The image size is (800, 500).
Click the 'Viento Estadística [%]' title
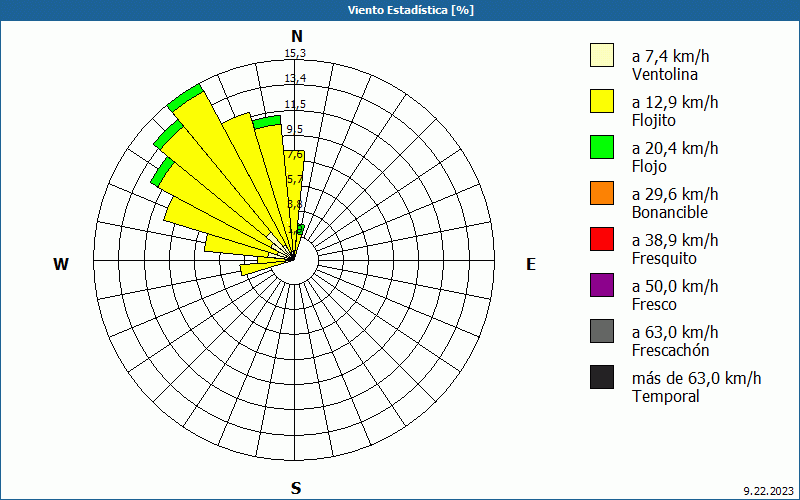411,10
